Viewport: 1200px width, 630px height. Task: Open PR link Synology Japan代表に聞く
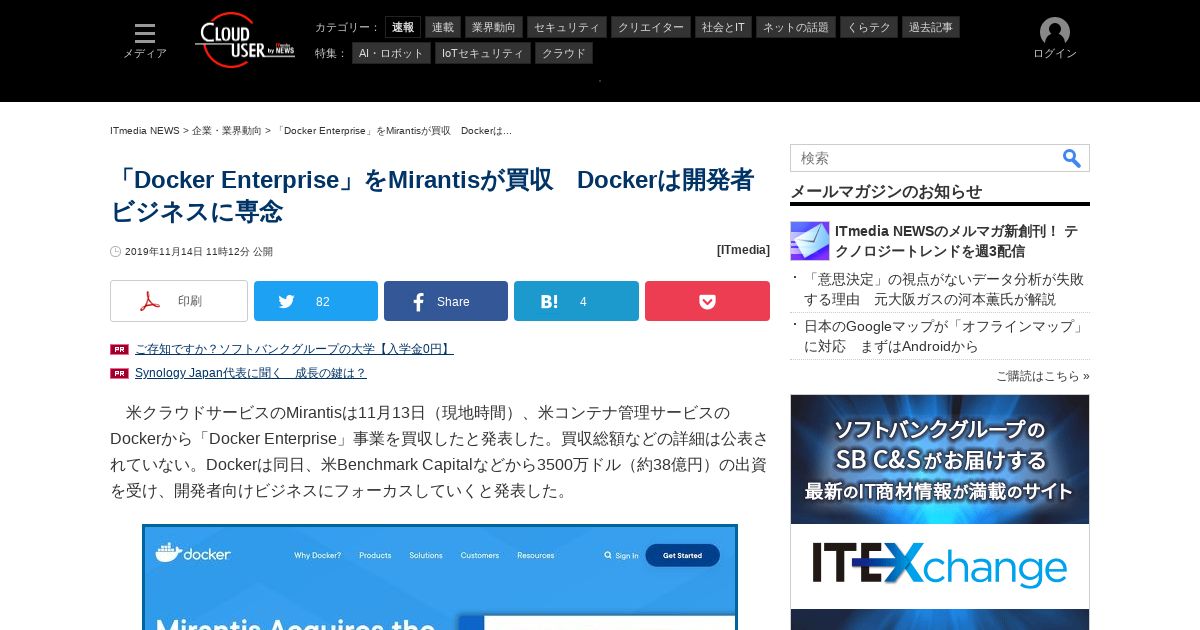click(251, 373)
